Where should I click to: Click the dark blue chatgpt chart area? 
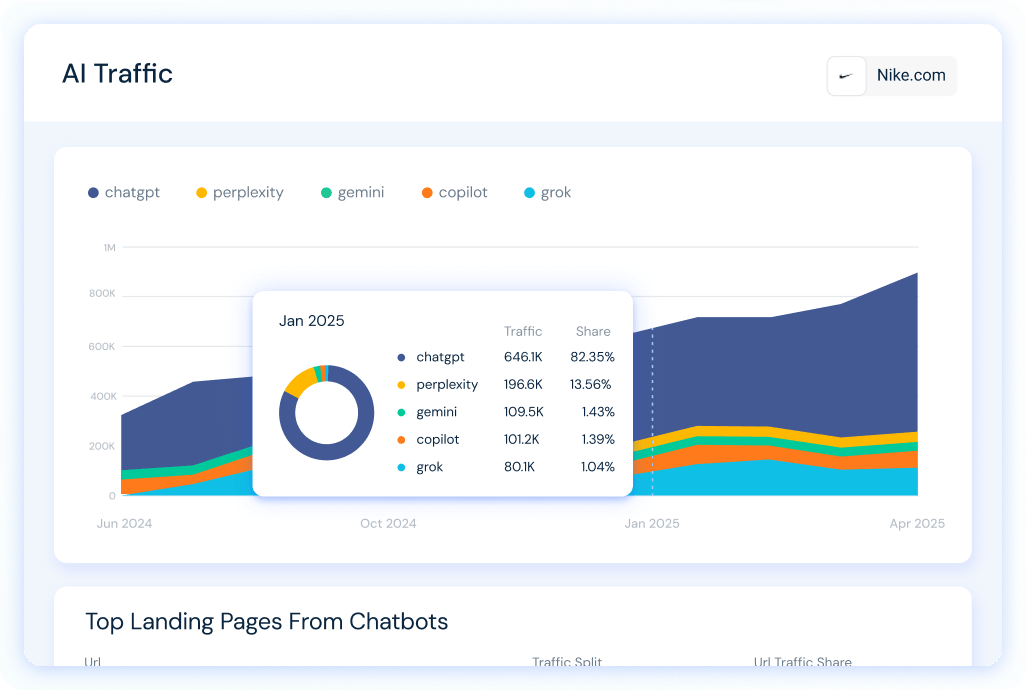click(x=785, y=373)
